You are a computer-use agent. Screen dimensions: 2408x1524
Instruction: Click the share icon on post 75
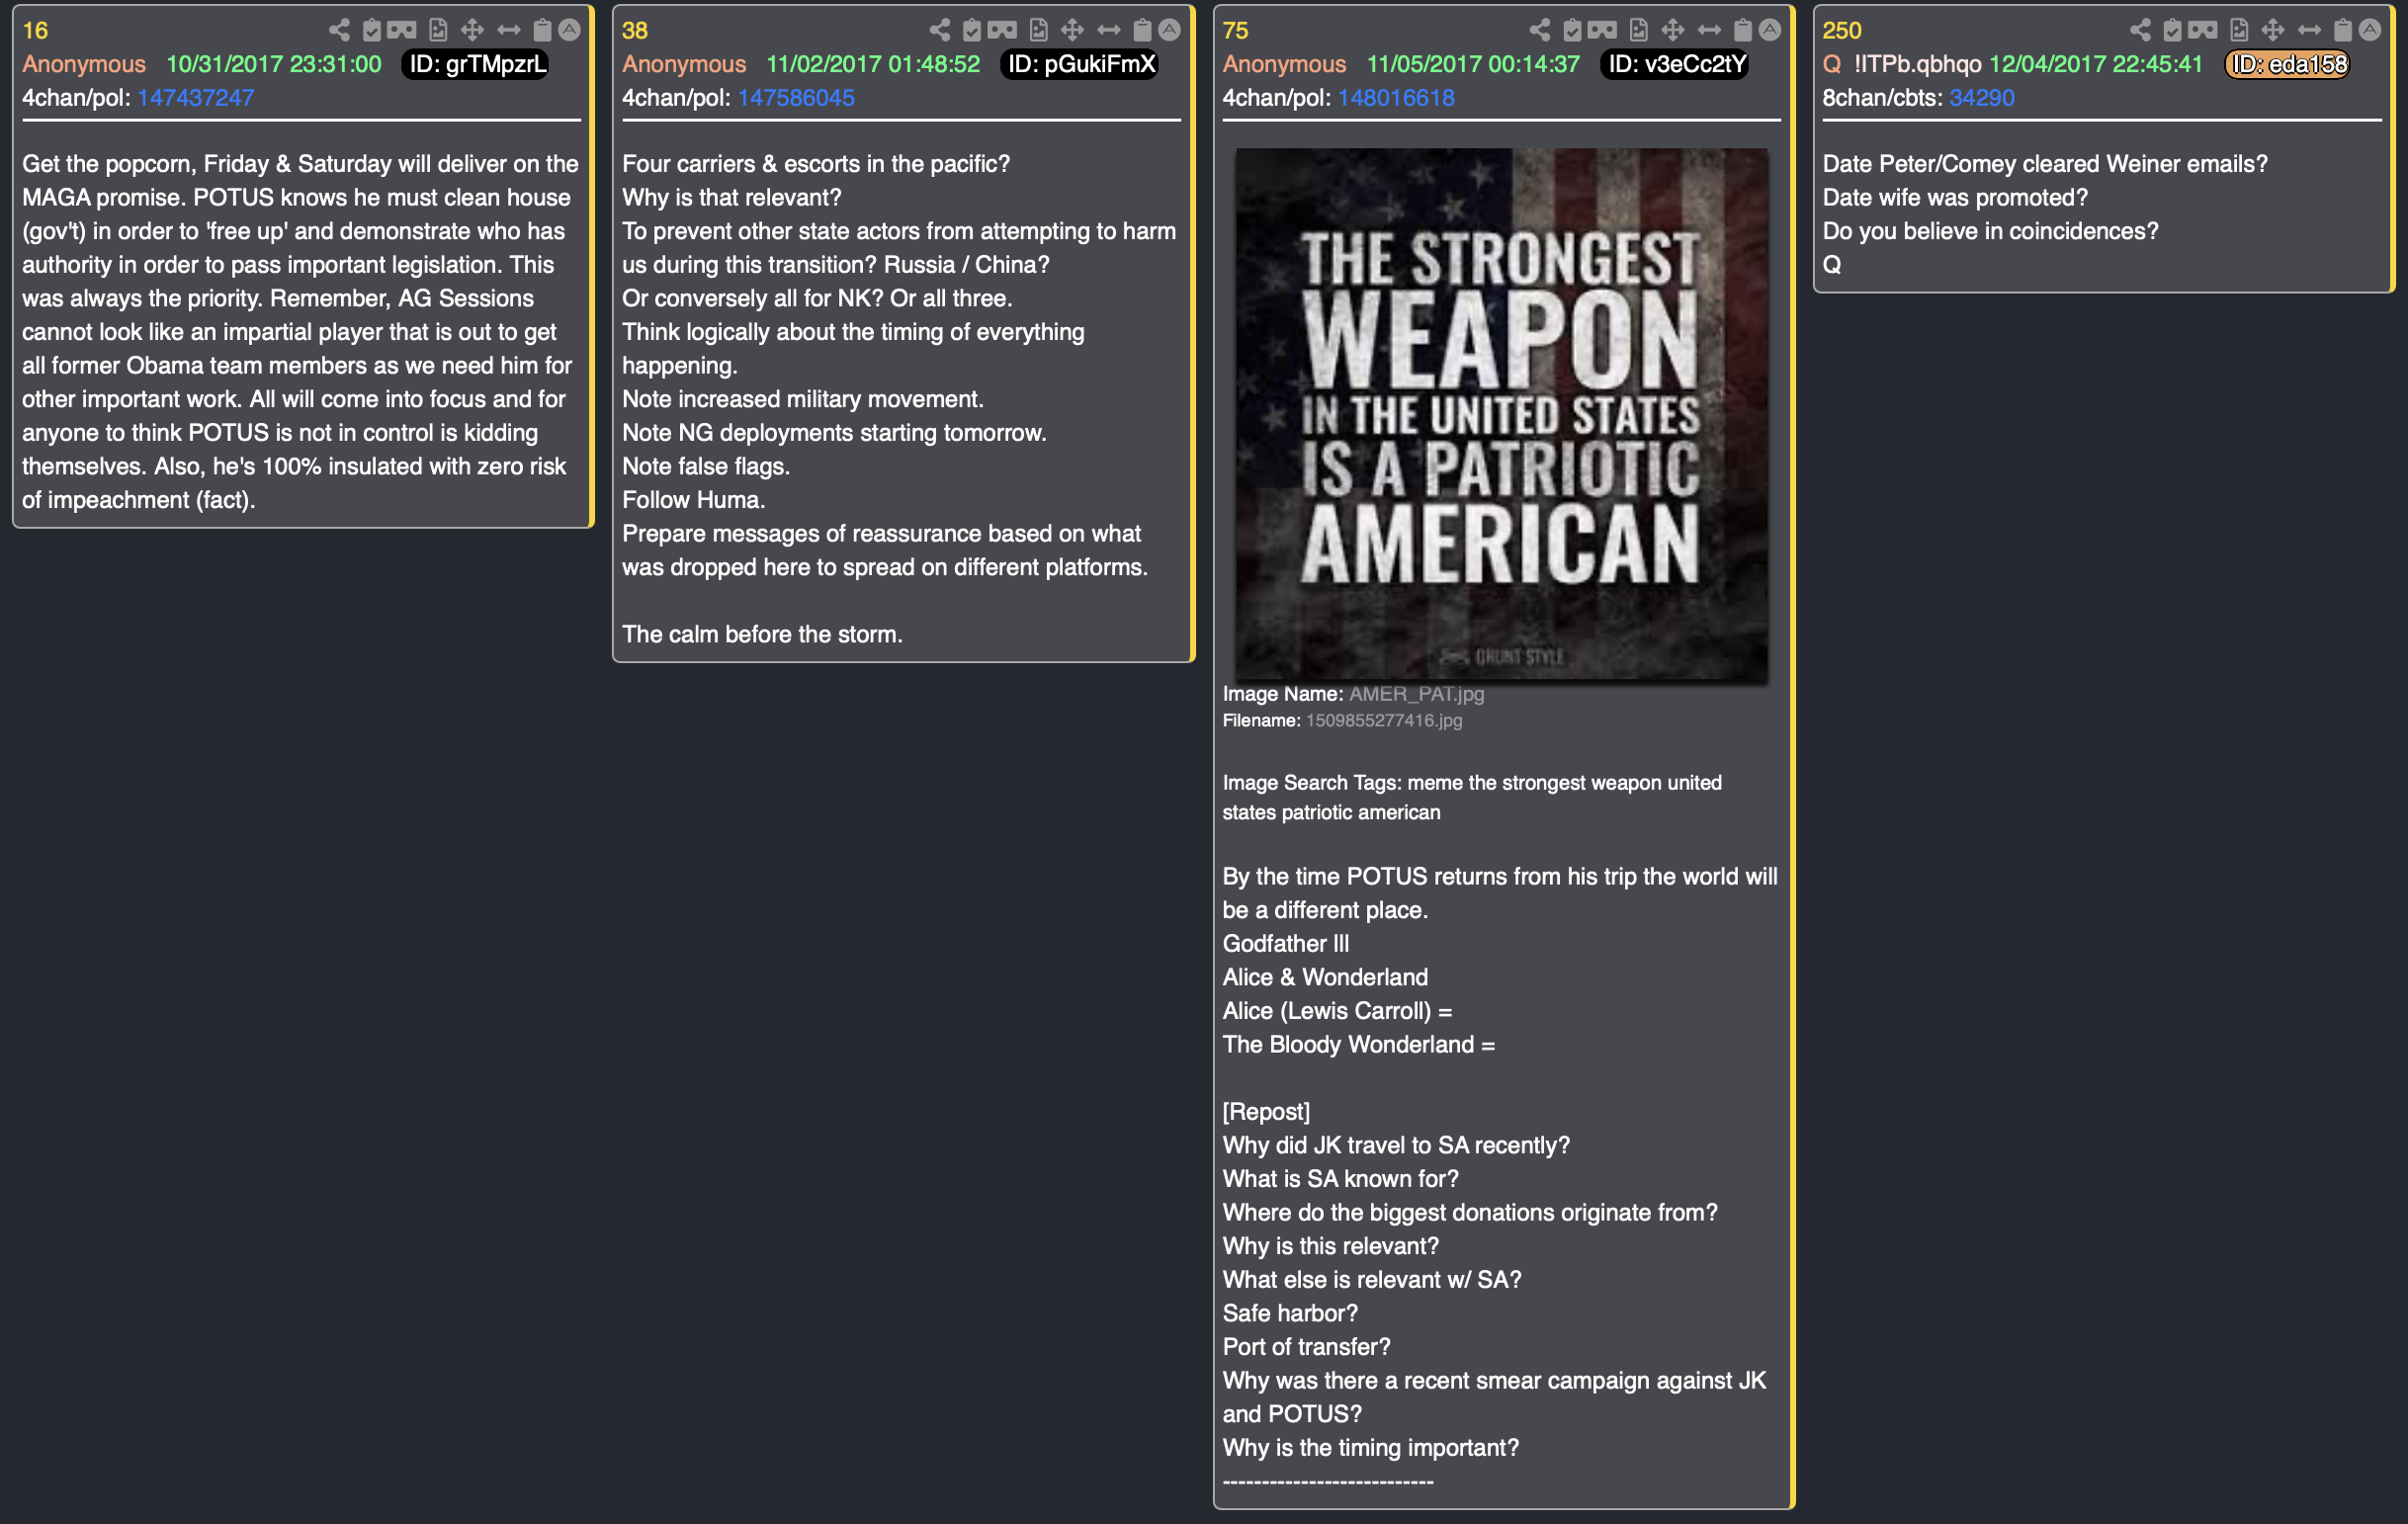coord(1540,30)
